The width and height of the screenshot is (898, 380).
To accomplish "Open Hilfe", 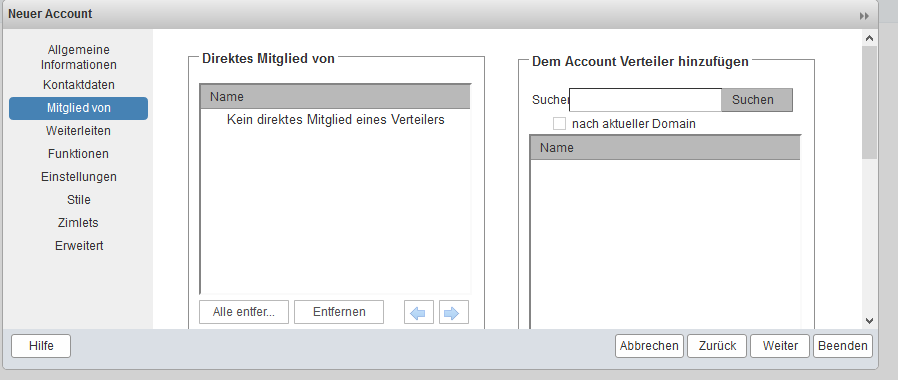I will click(41, 346).
